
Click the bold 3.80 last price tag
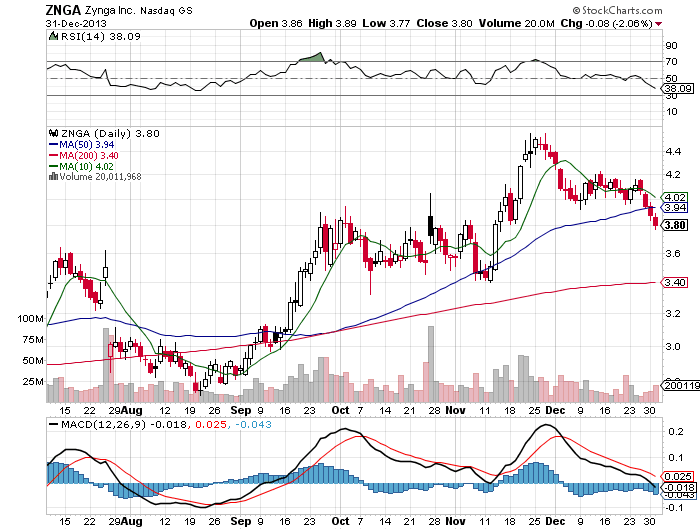[675, 225]
